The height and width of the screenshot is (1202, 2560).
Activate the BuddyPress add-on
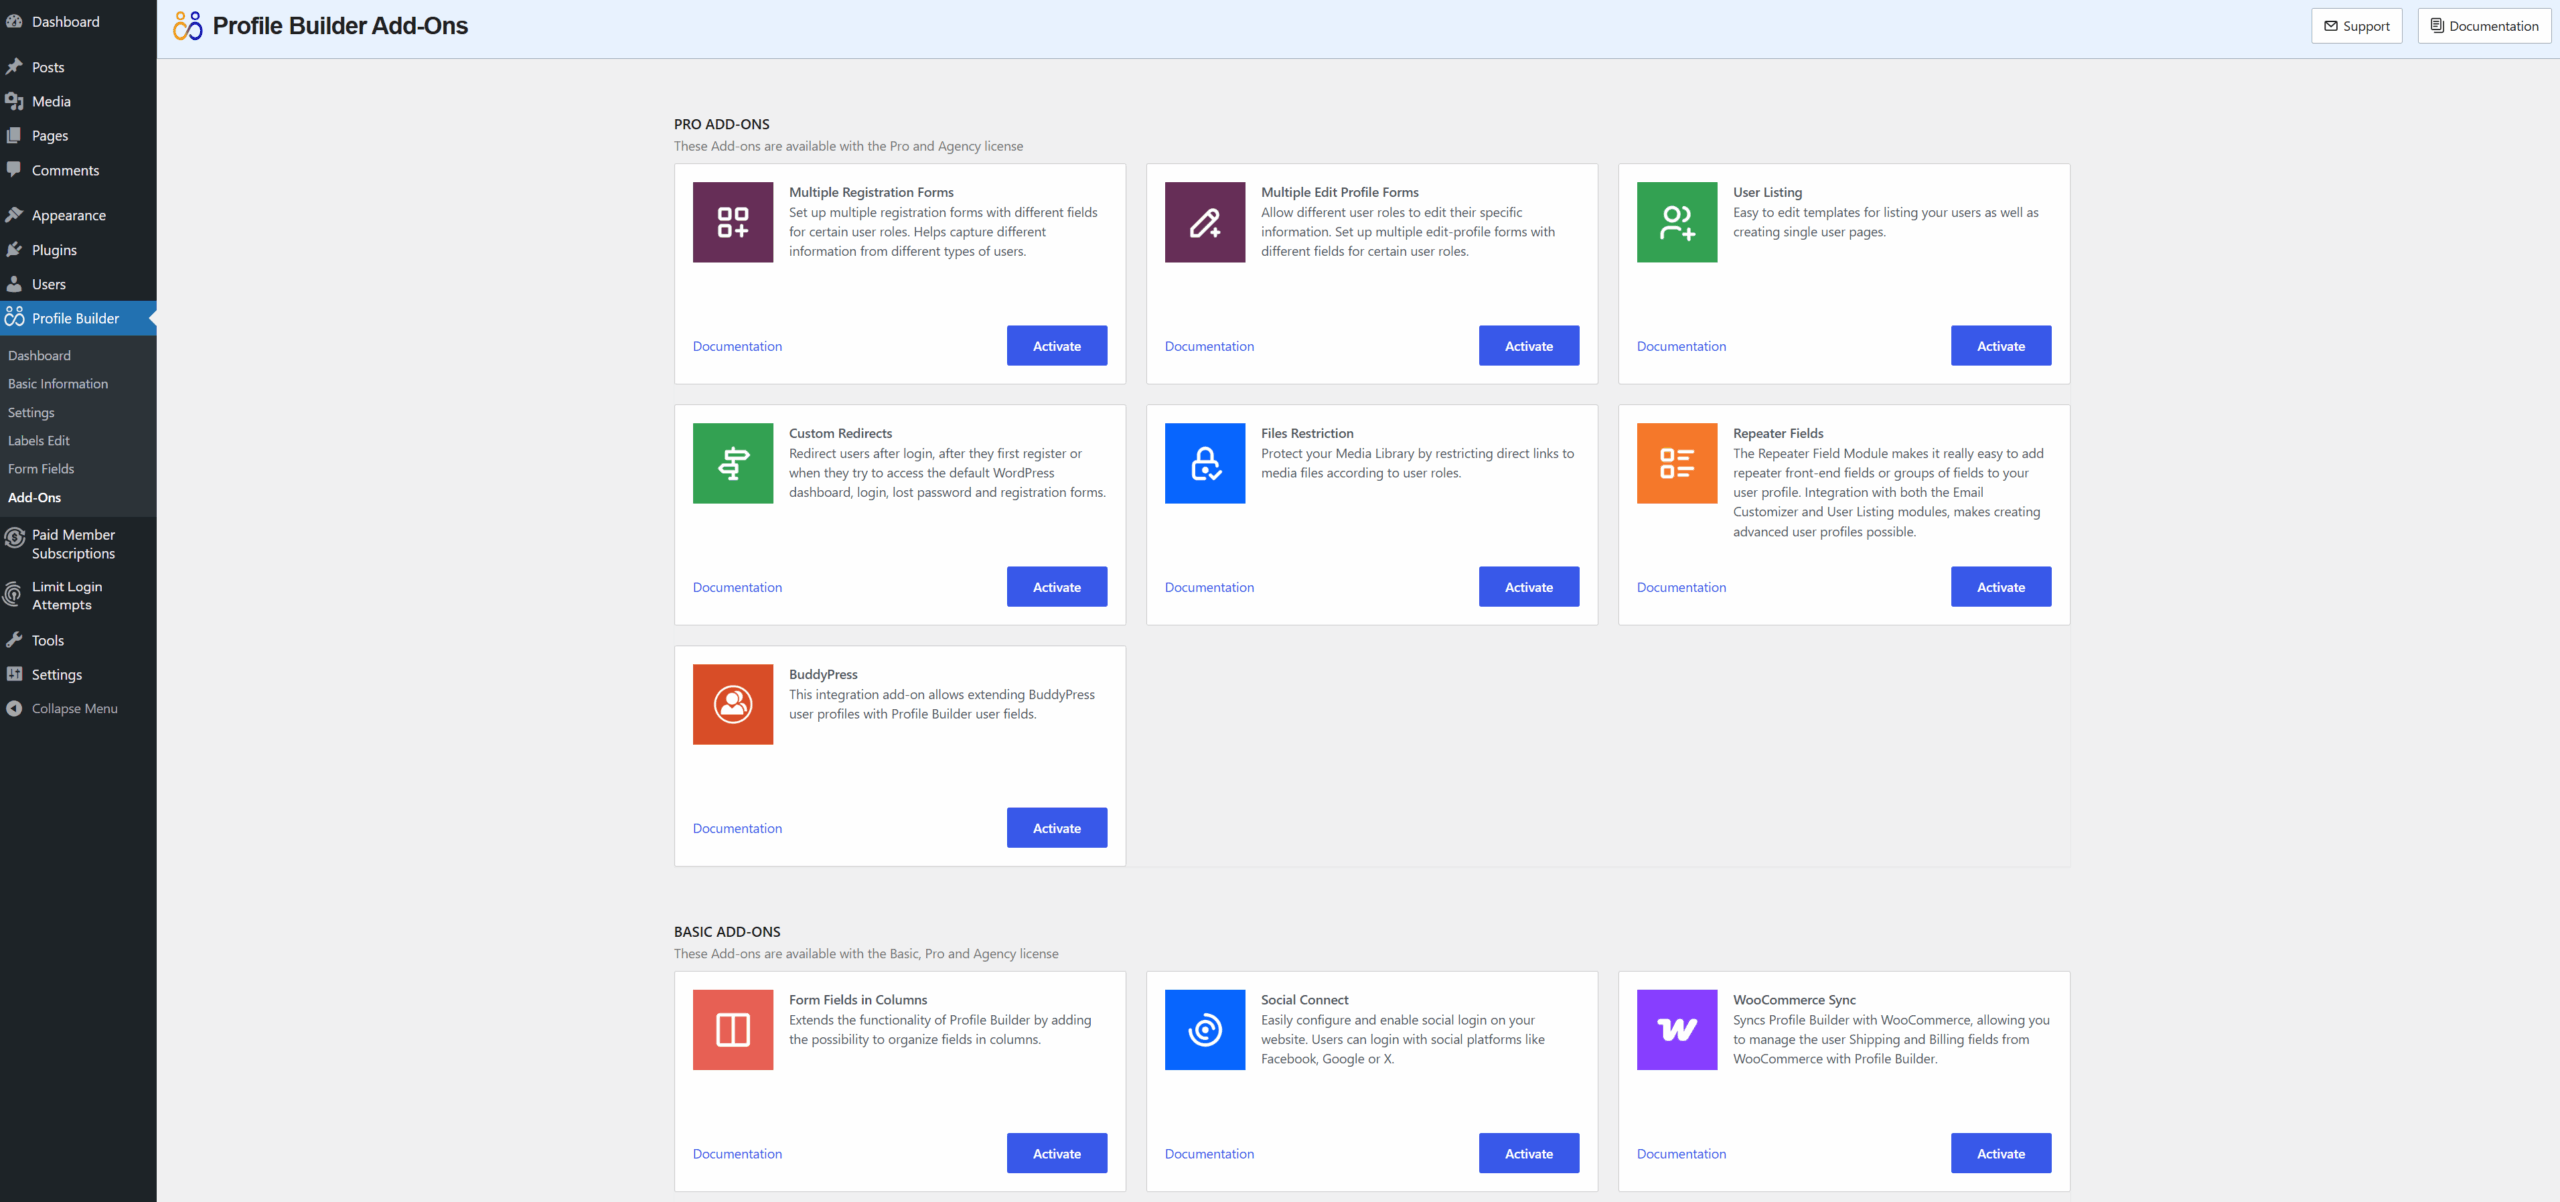pyautogui.click(x=1056, y=827)
